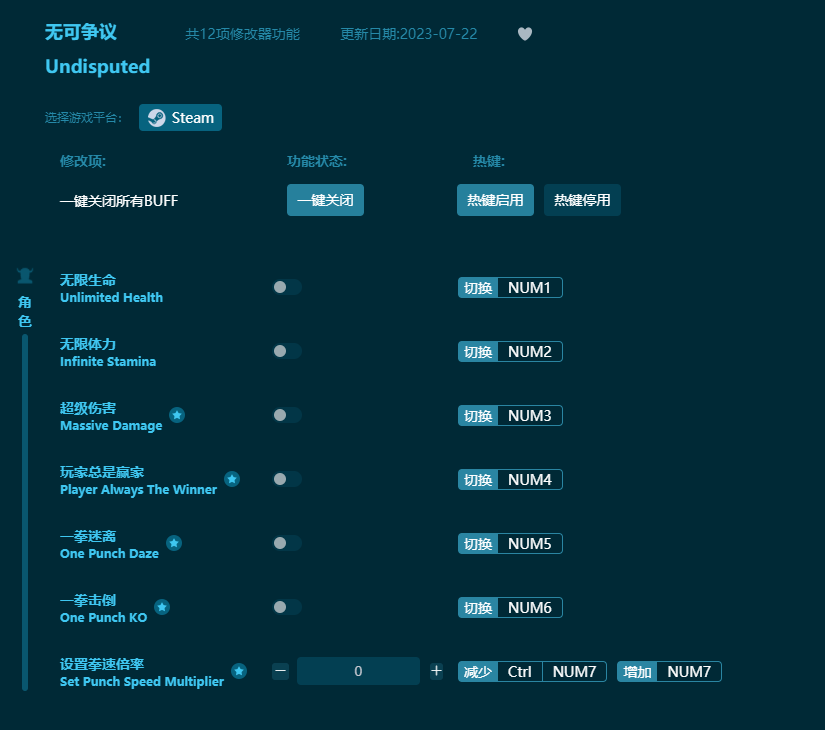Image resolution: width=825 pixels, height=730 pixels.
Task: Click the 一键关闭 button to disable all buffs
Action: 325,200
